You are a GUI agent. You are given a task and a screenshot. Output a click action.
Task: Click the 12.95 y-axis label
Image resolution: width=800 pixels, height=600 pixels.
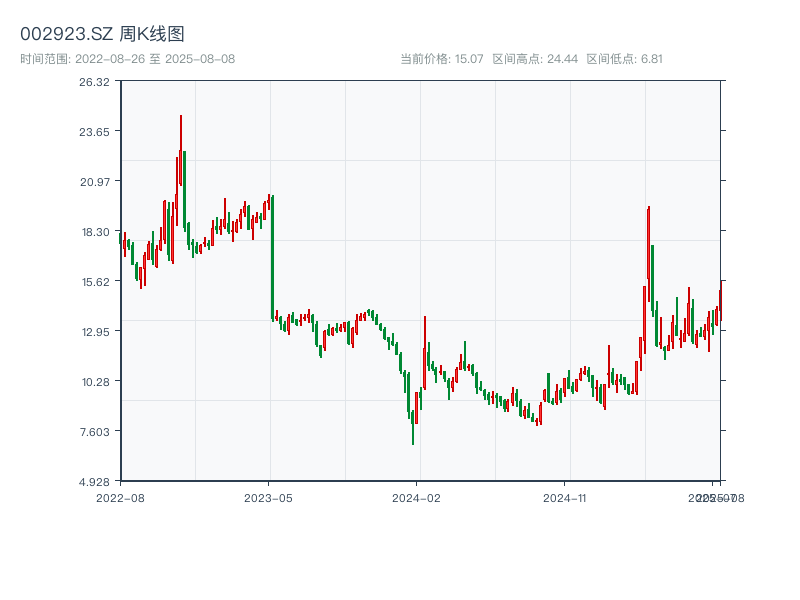pyautogui.click(x=96, y=332)
